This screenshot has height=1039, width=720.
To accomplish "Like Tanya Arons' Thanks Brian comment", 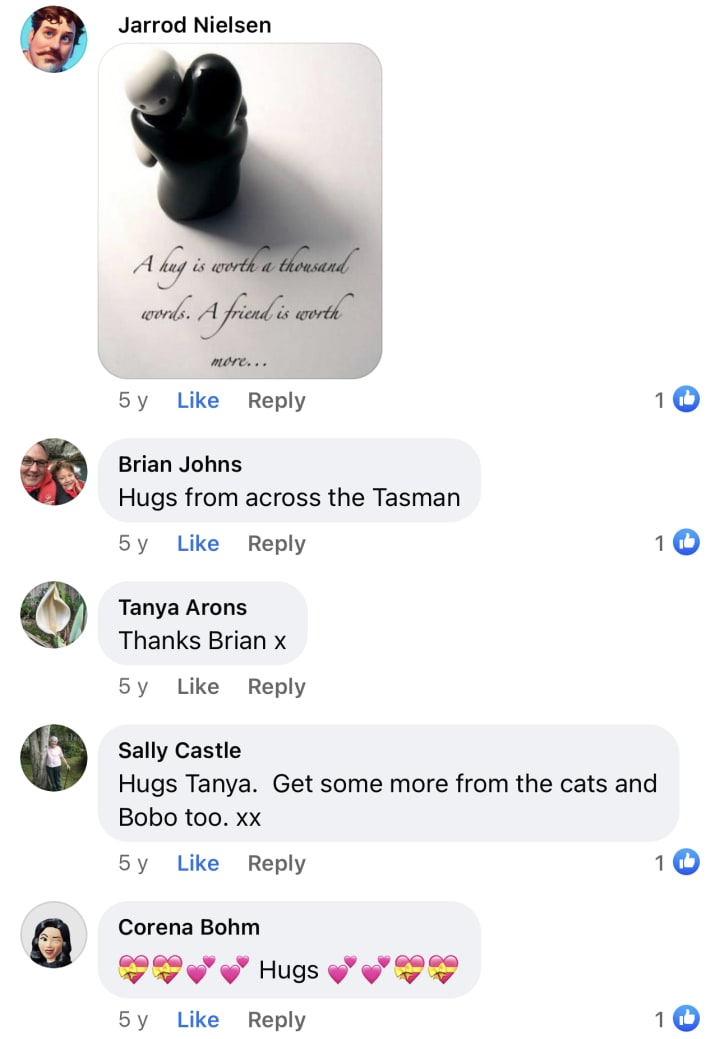I will click(x=197, y=686).
